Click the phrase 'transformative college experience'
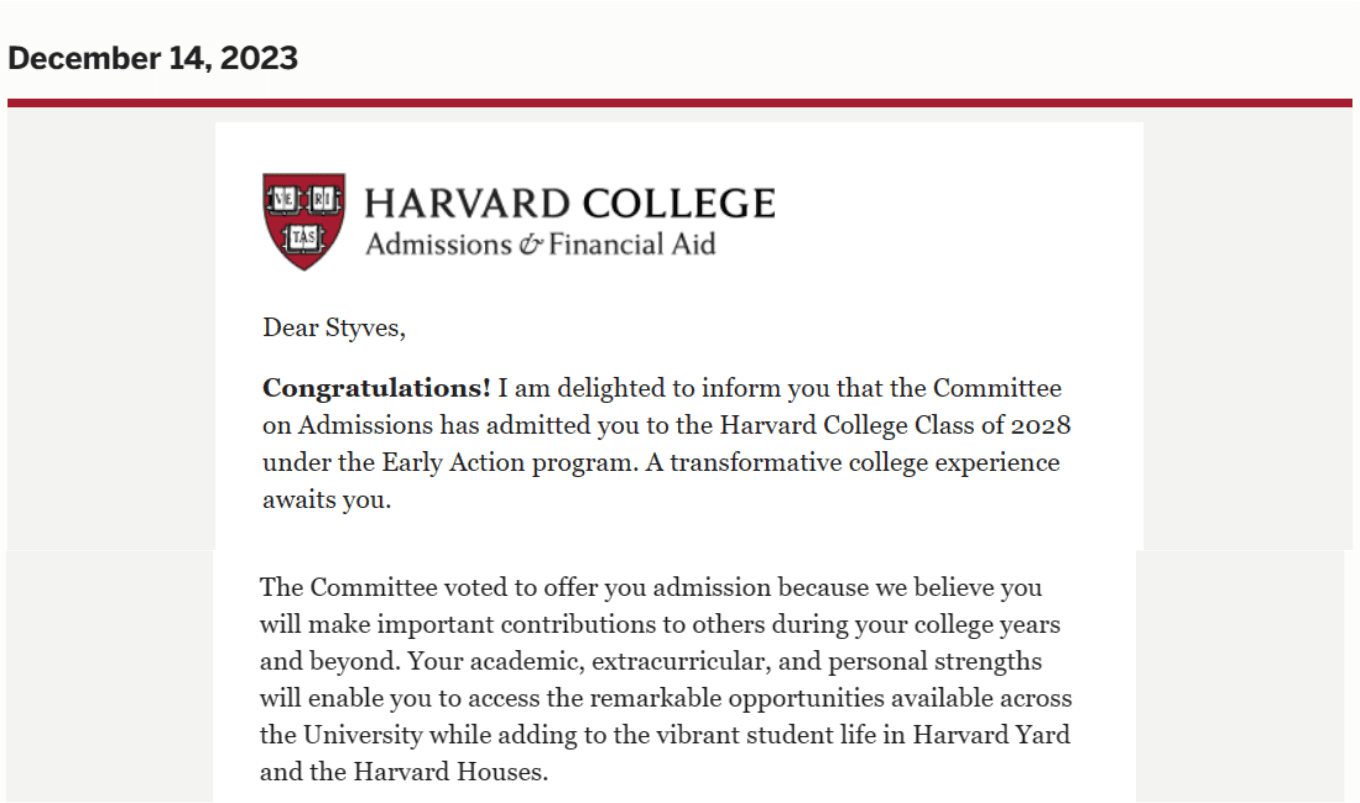1360x803 pixels. click(865, 463)
